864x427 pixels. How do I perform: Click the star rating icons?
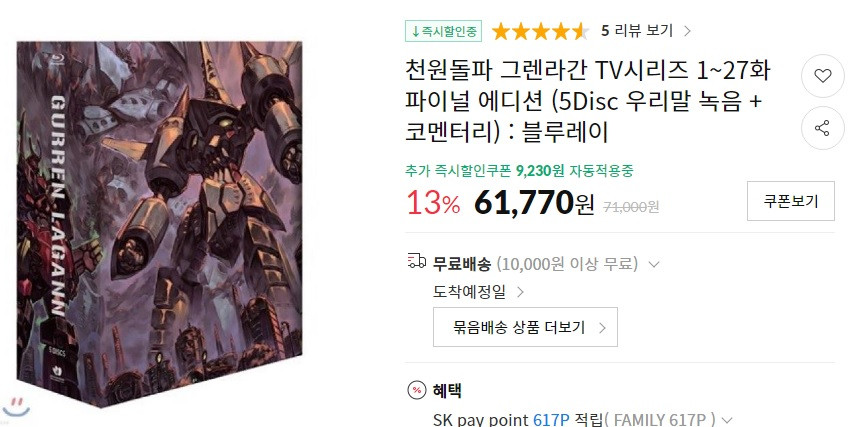(540, 31)
